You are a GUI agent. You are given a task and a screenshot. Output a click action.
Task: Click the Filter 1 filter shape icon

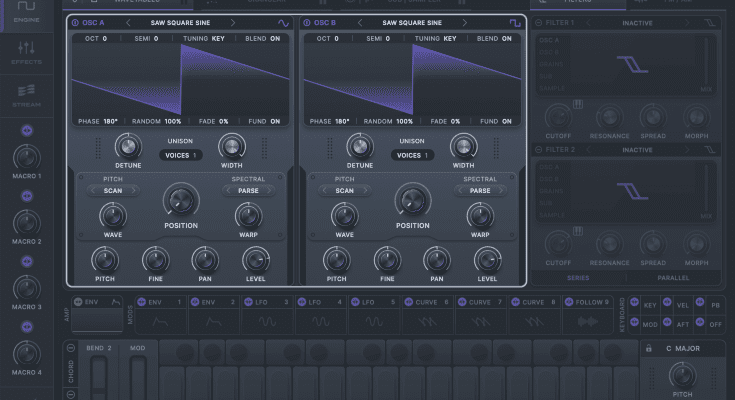point(710,22)
